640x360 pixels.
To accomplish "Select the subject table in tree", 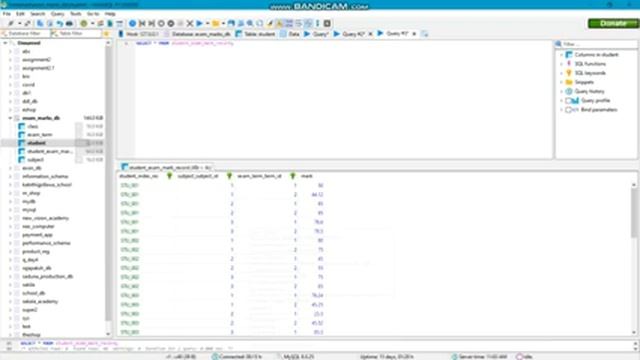I will [35, 160].
